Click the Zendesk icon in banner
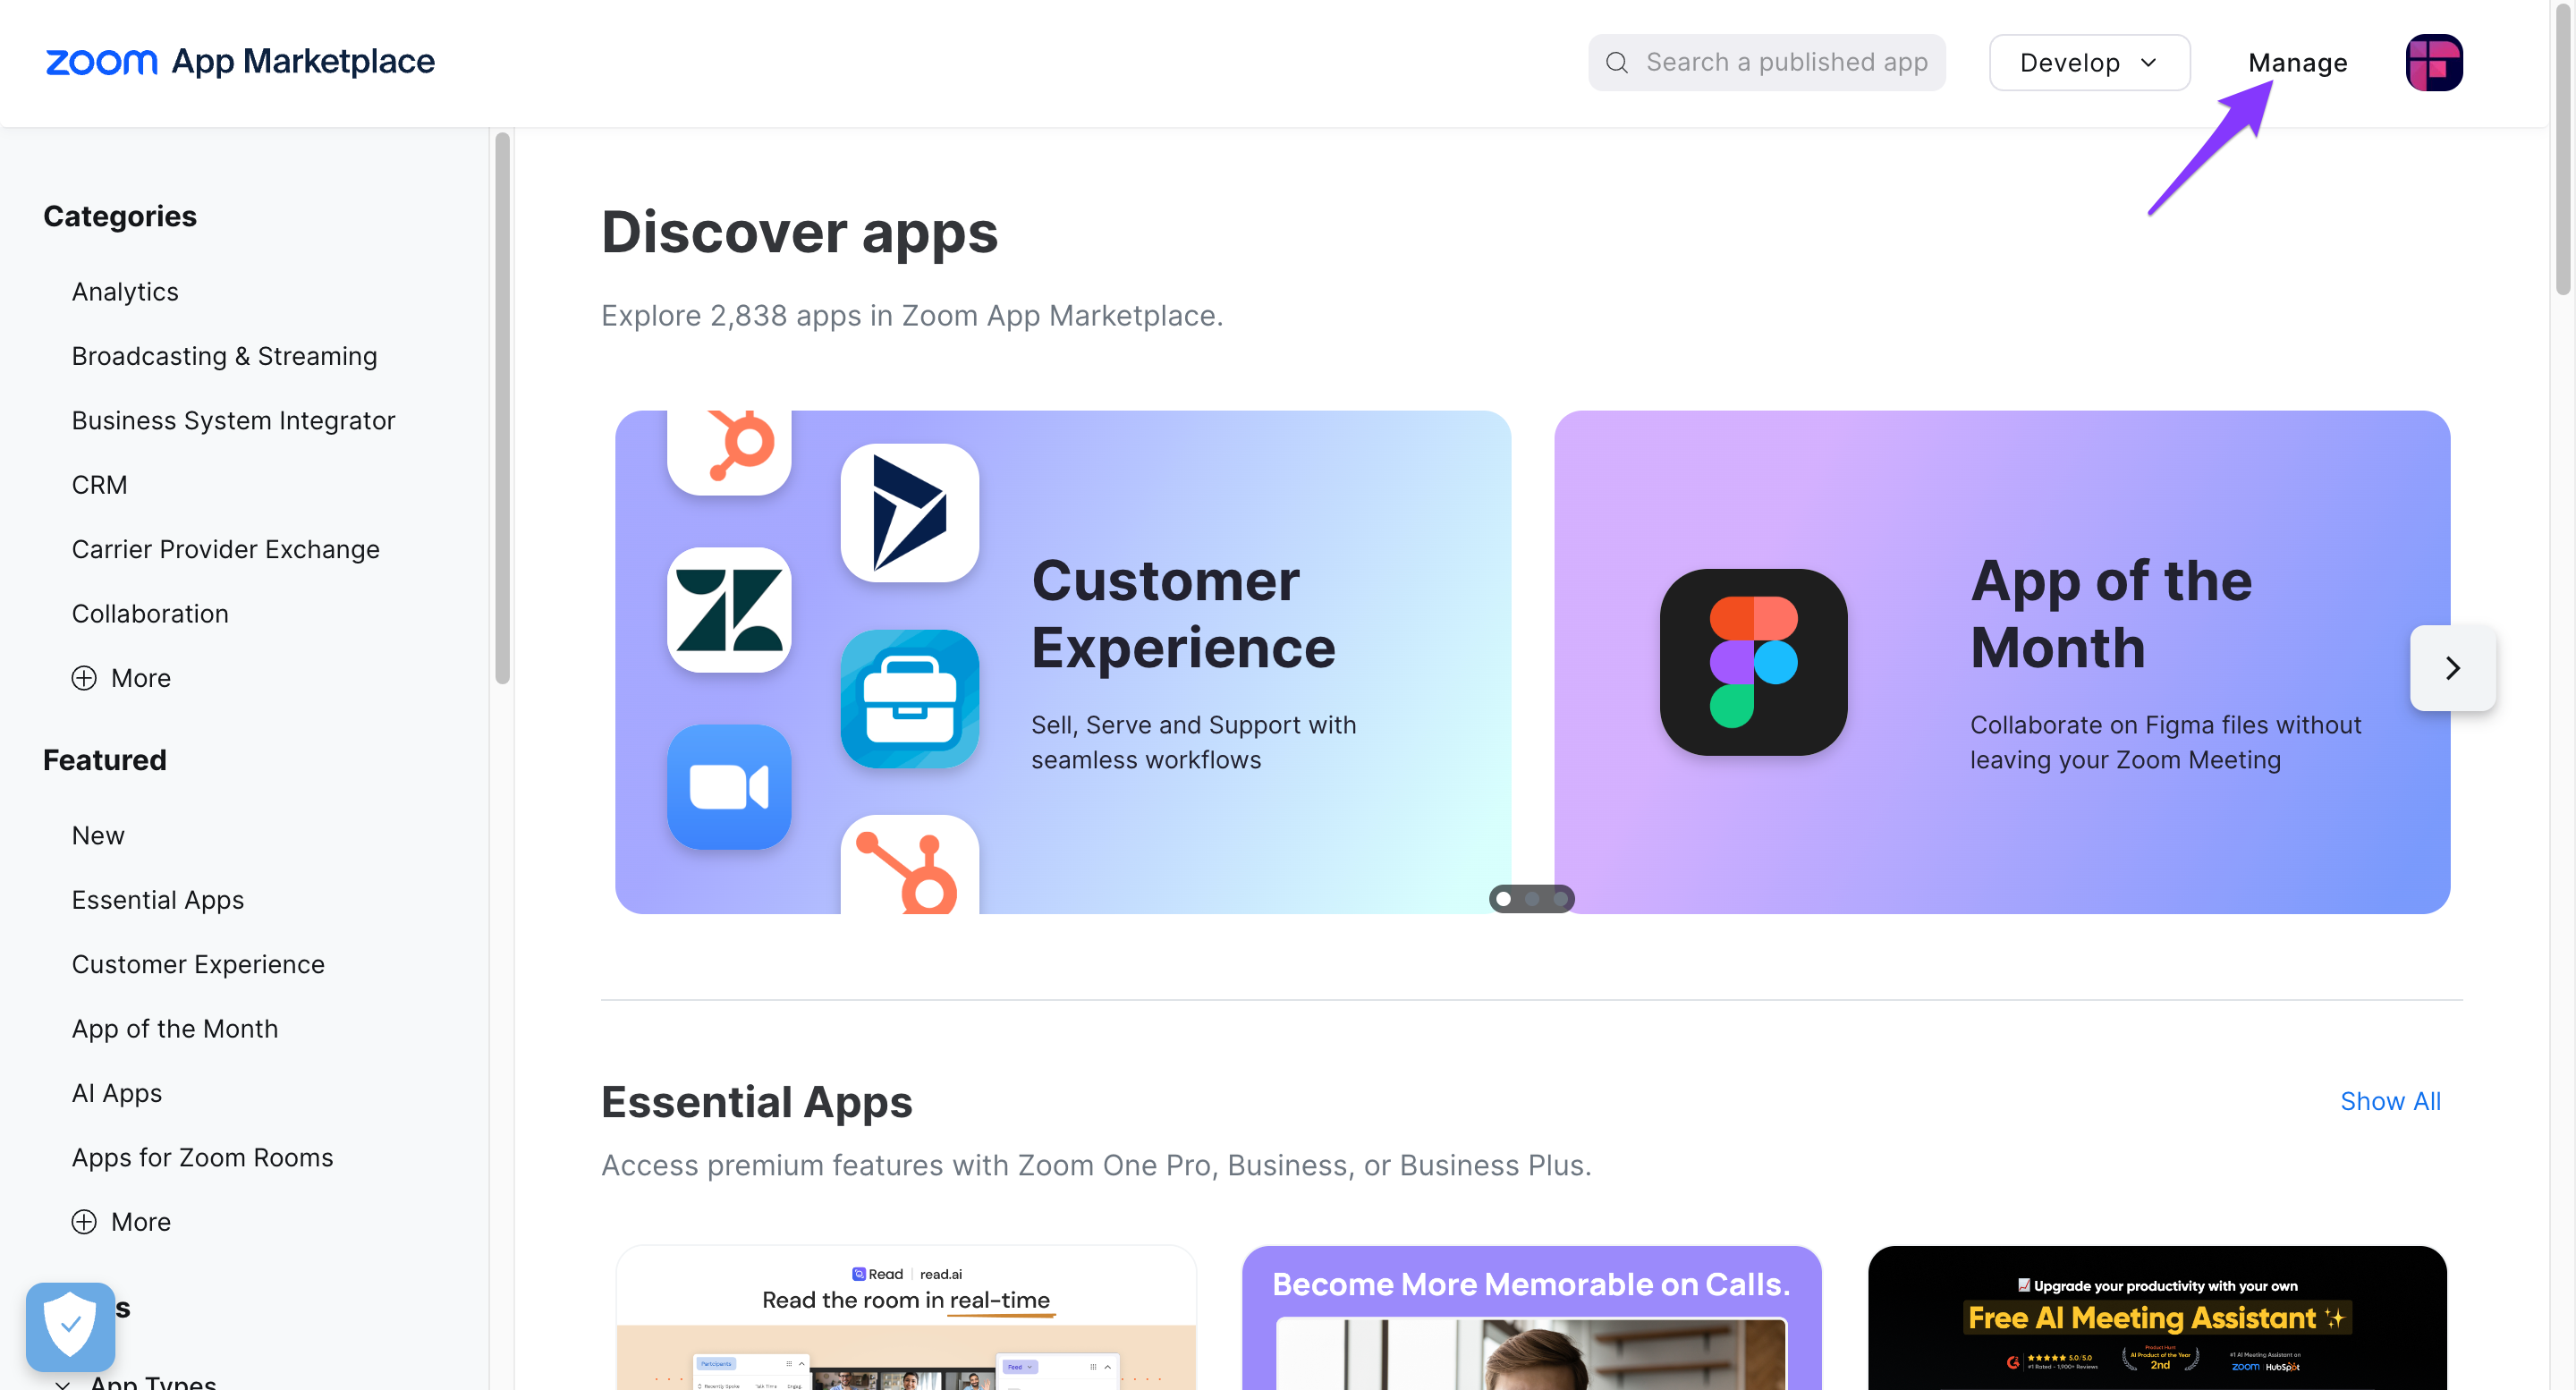2576x1390 pixels. [729, 610]
